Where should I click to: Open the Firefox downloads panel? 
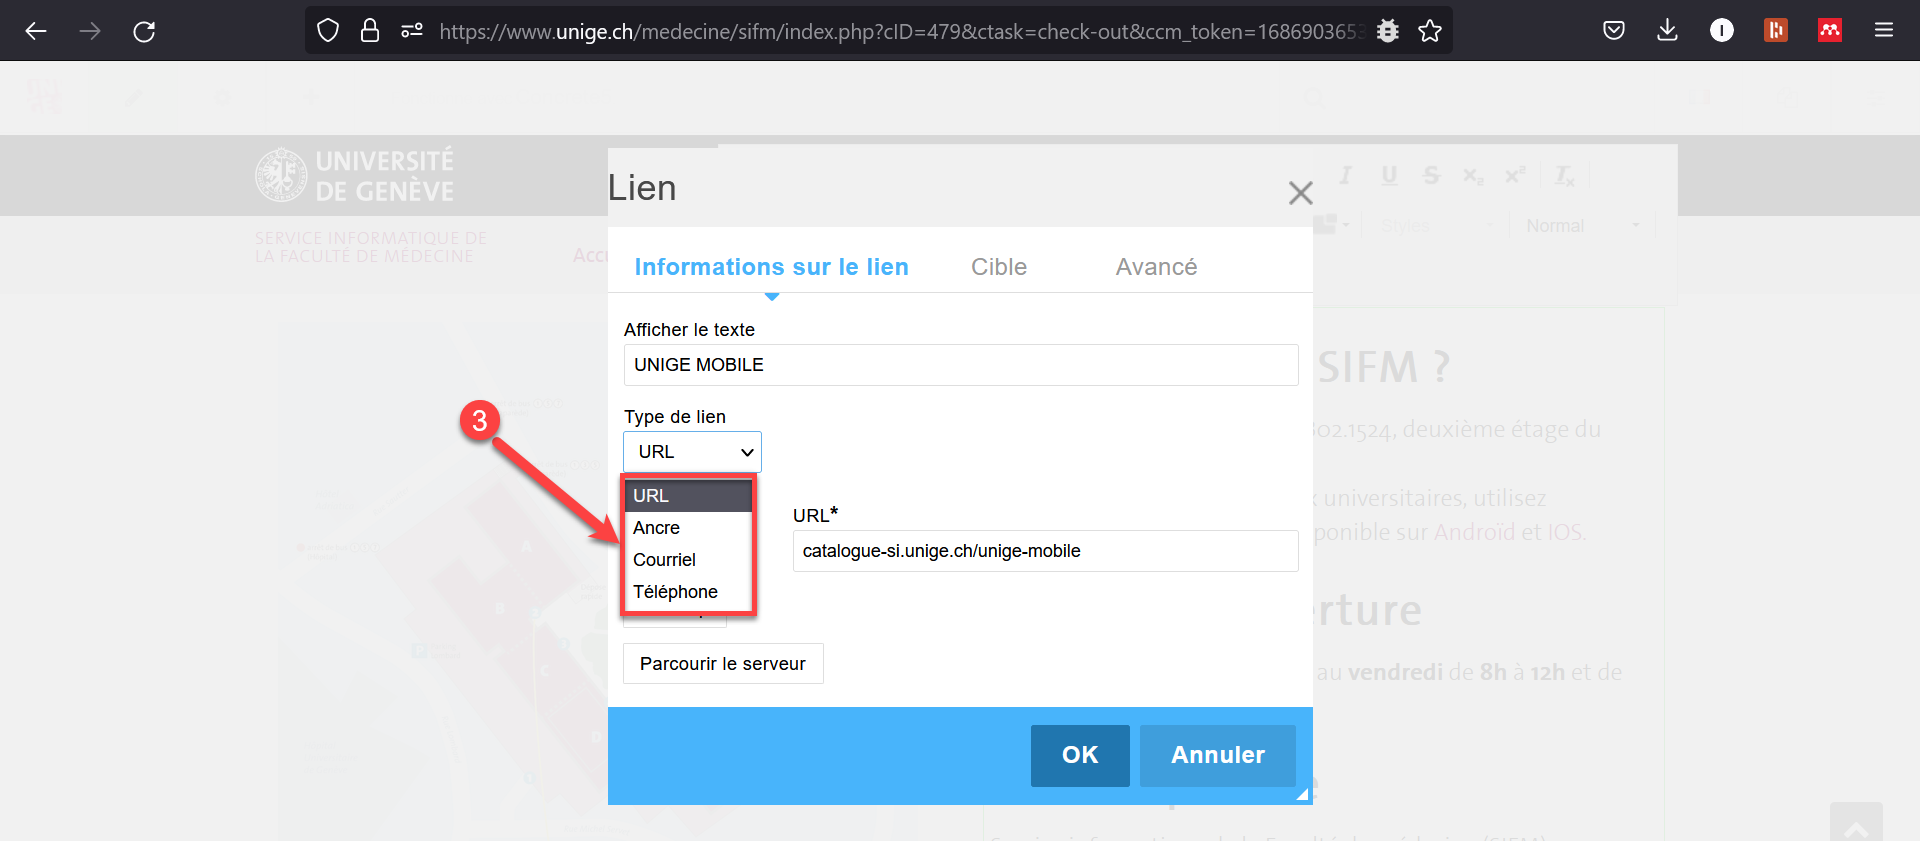(x=1667, y=31)
